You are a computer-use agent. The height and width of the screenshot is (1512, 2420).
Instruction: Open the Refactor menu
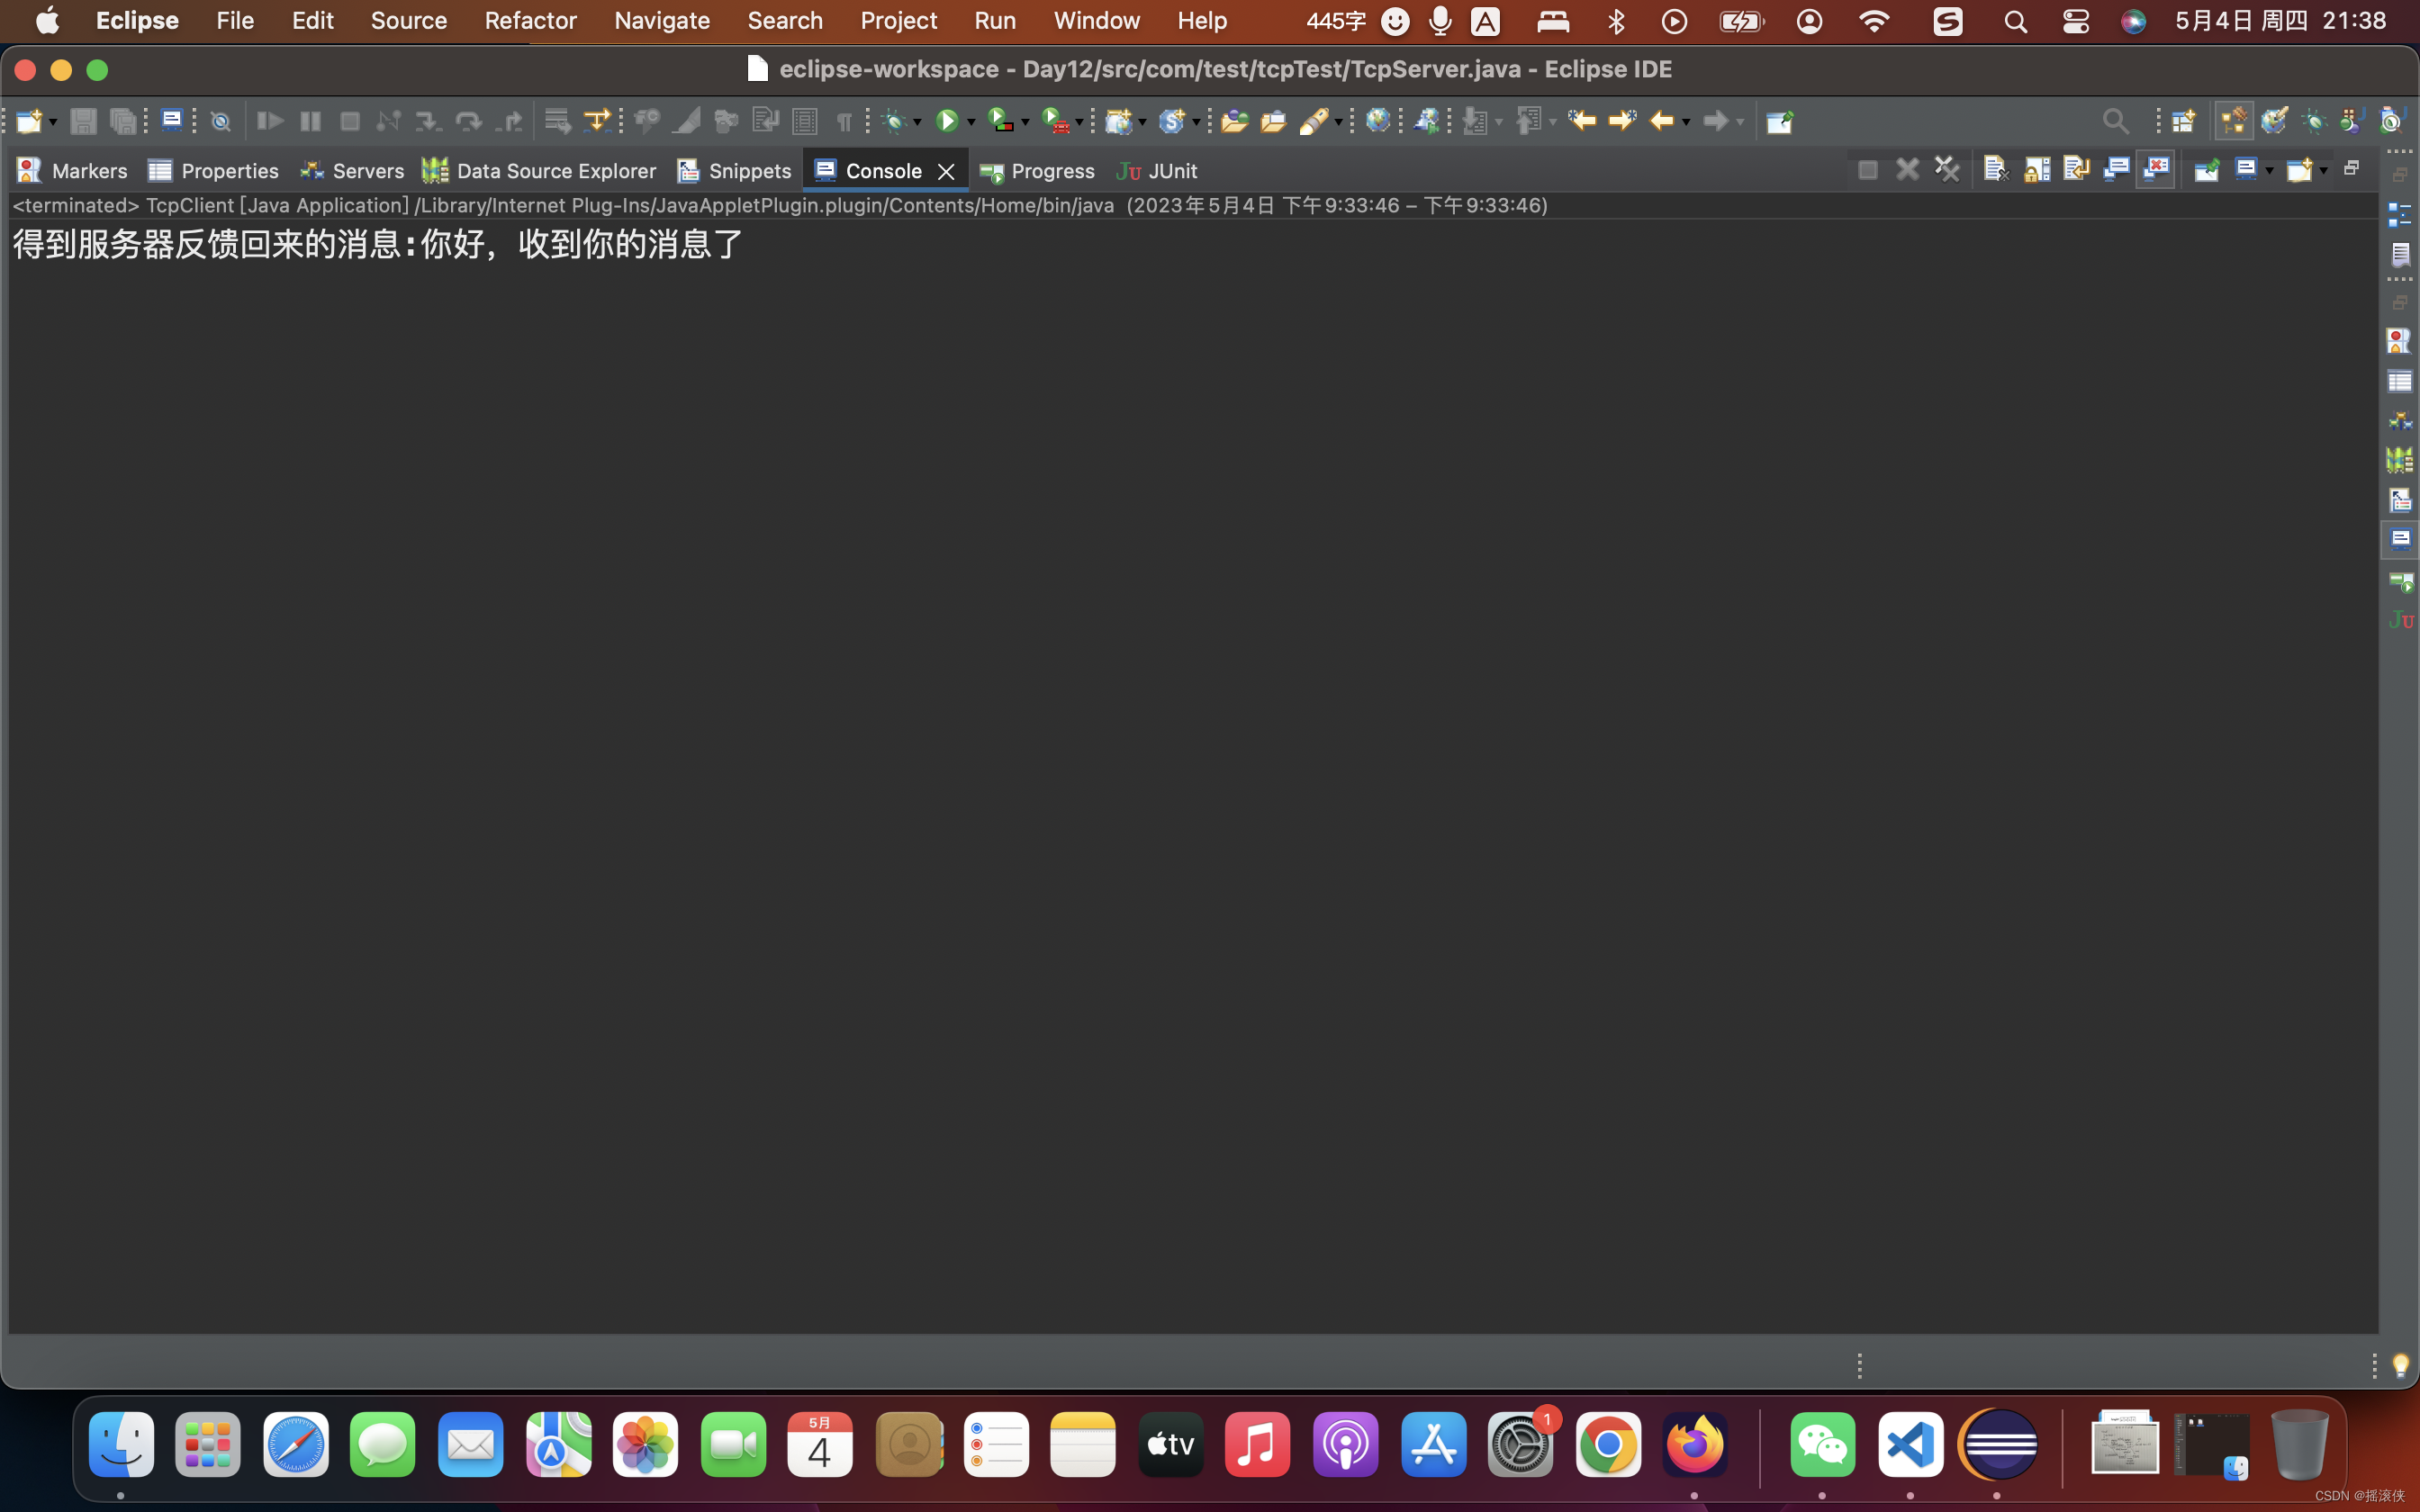[530, 20]
